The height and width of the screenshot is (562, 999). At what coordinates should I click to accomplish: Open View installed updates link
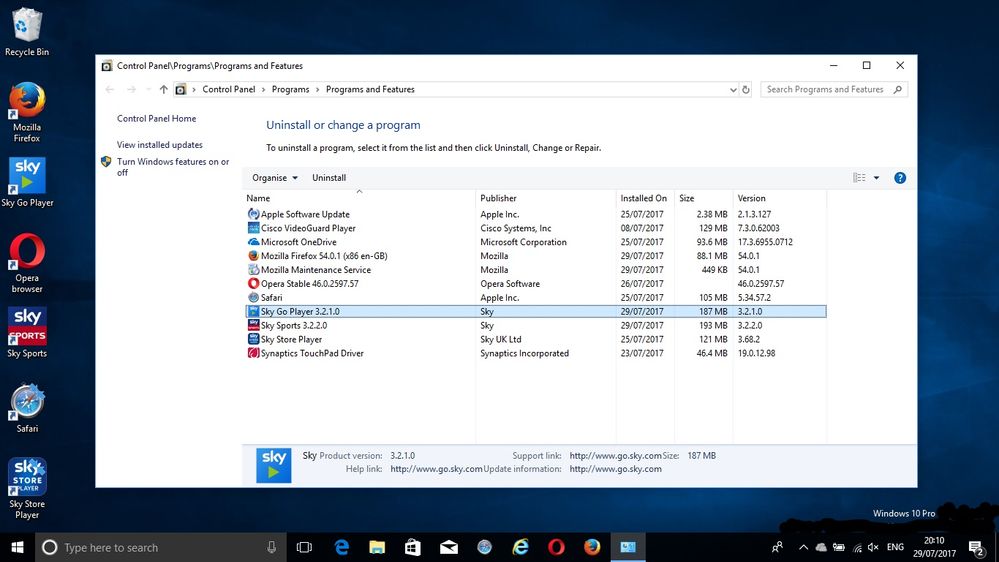[x=159, y=145]
